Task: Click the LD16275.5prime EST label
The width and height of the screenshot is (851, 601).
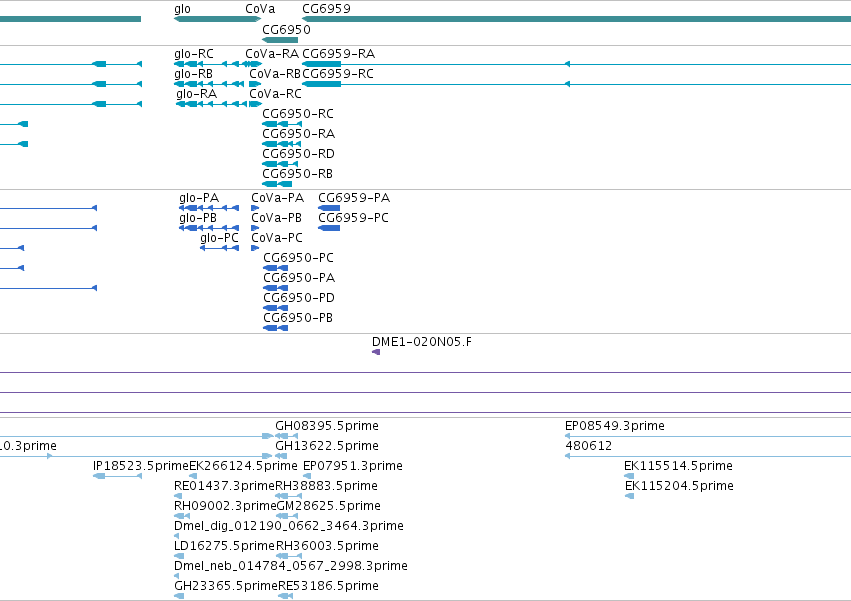Action: point(225,547)
